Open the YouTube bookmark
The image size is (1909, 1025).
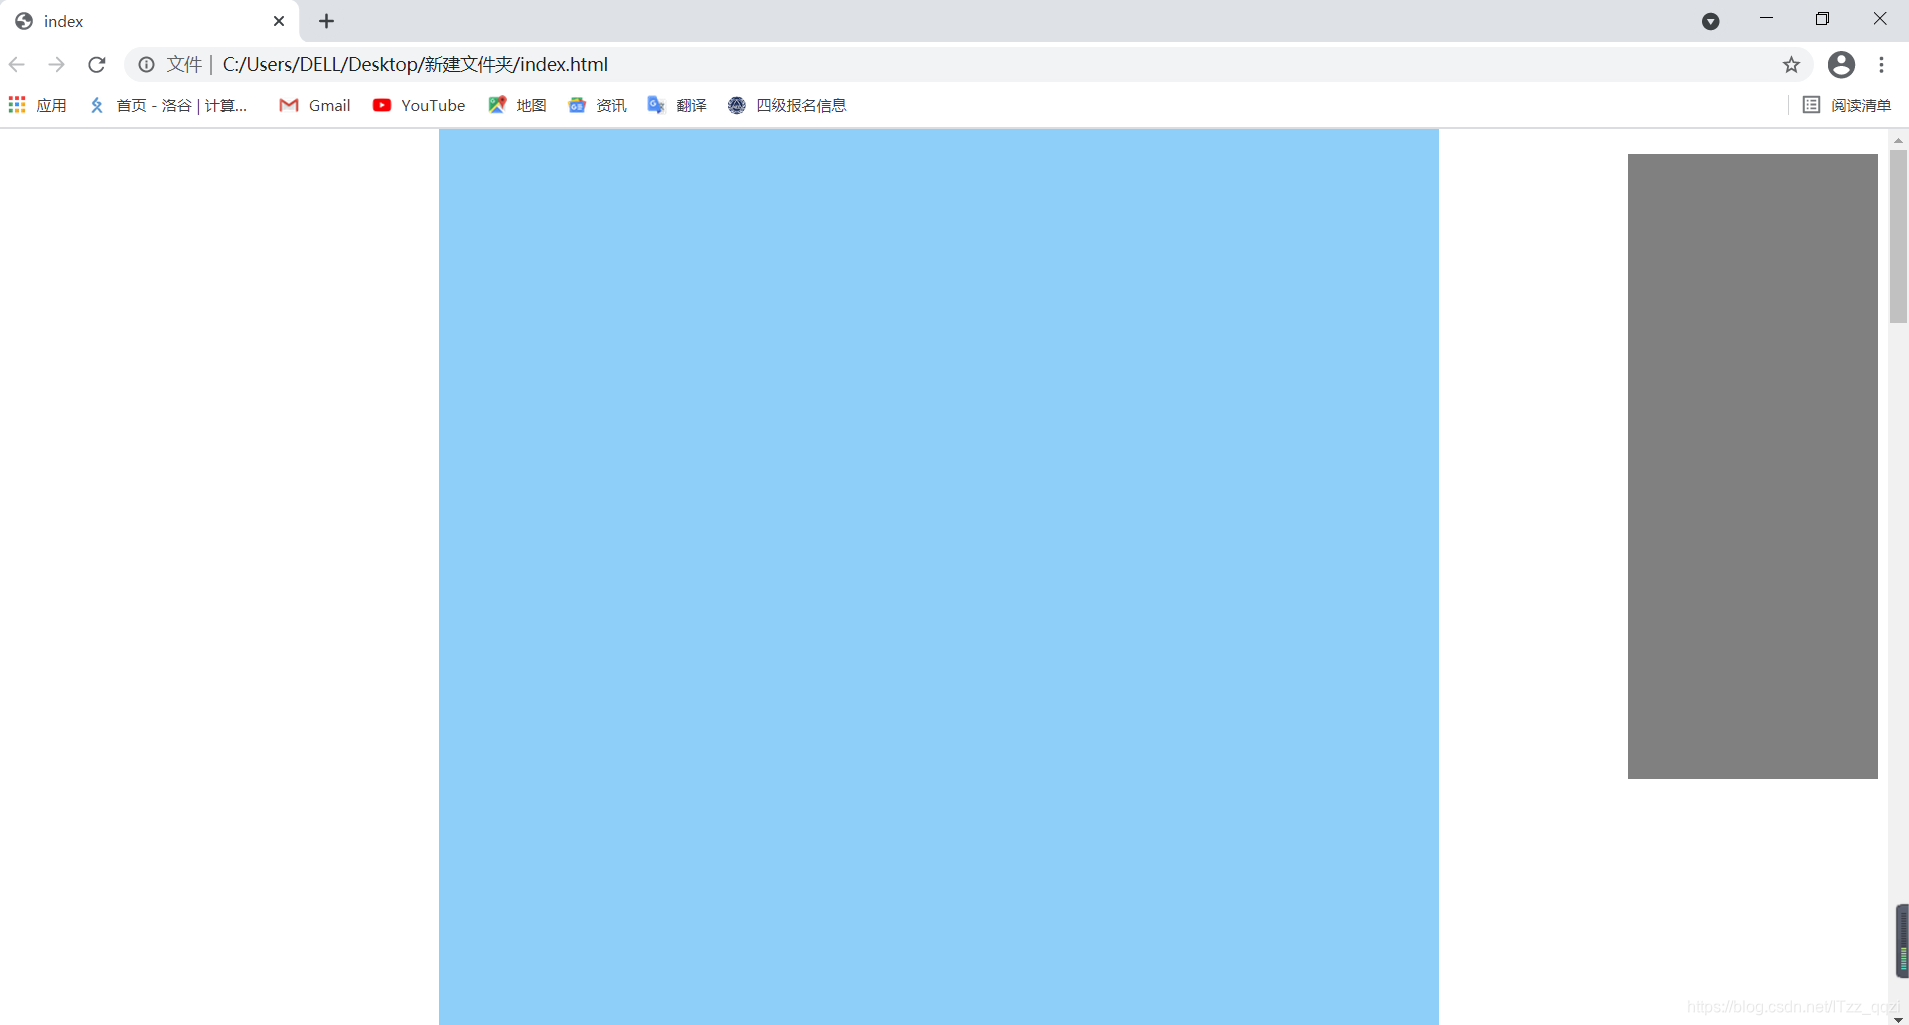point(419,105)
